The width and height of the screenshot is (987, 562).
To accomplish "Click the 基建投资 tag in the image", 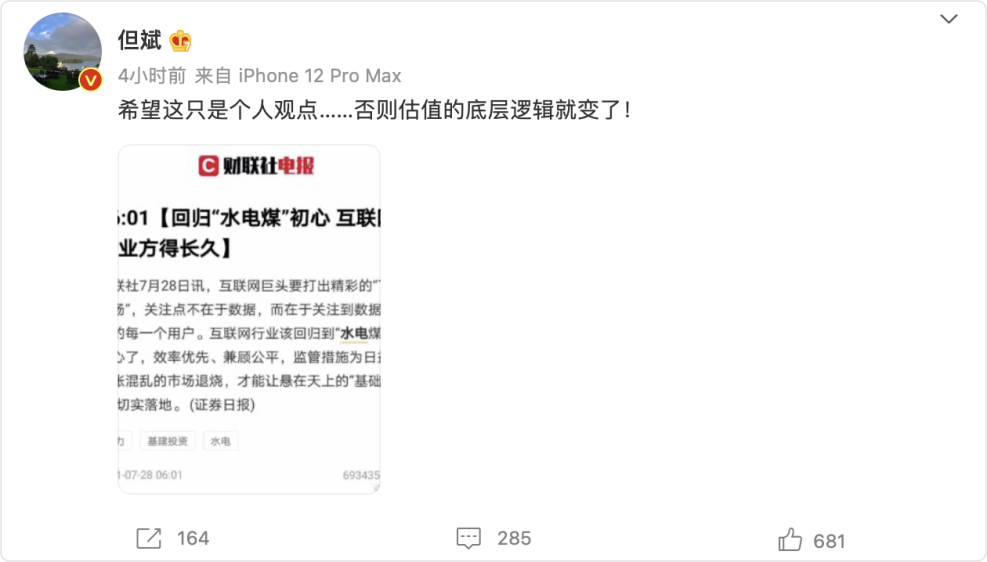I will (167, 441).
